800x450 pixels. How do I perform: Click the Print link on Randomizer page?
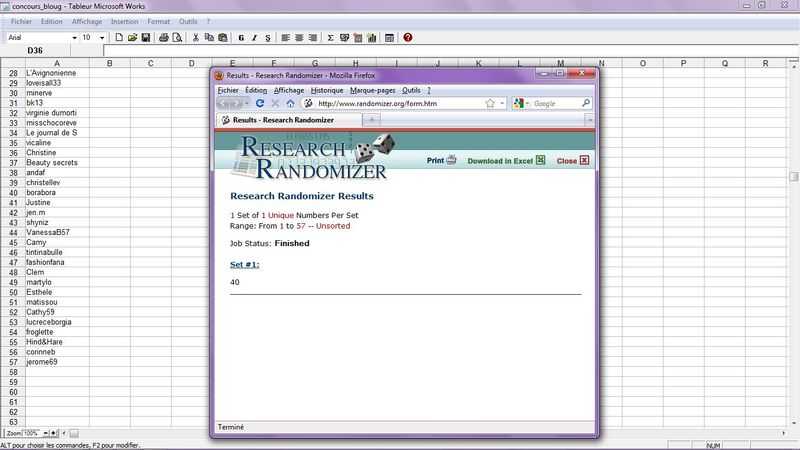441,160
